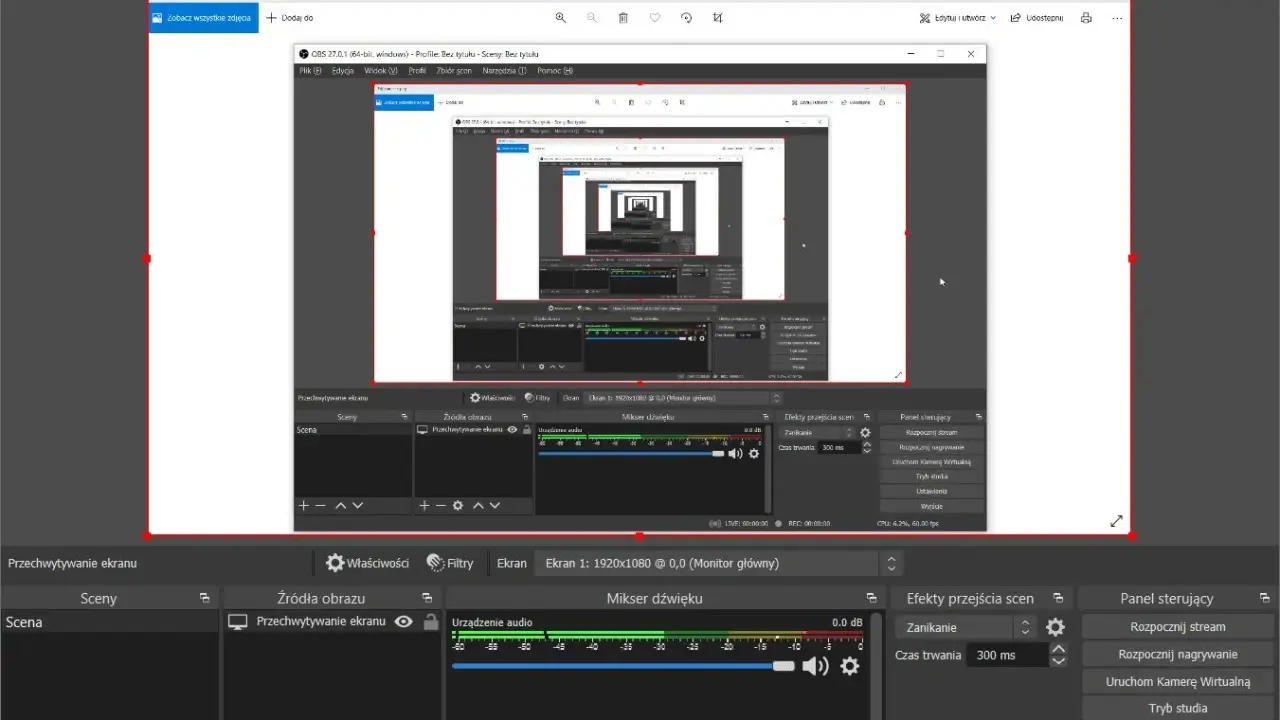Click monitor icon of Przechwytywanie ekranu in bottom OBS

[238, 621]
